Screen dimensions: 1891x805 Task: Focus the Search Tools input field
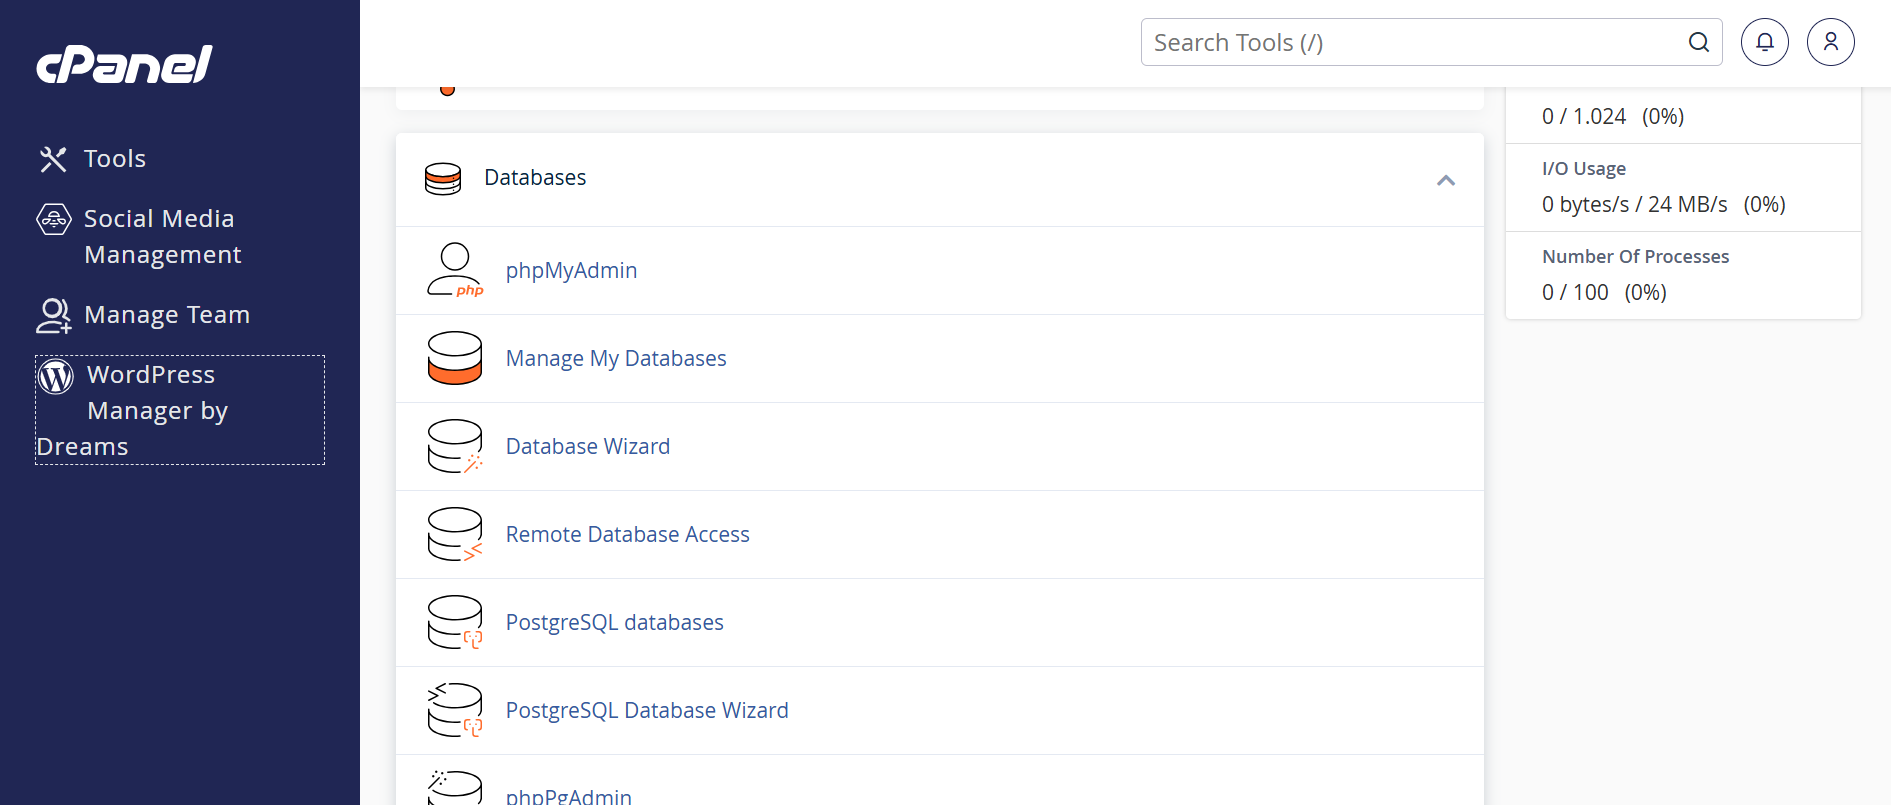tap(1410, 43)
